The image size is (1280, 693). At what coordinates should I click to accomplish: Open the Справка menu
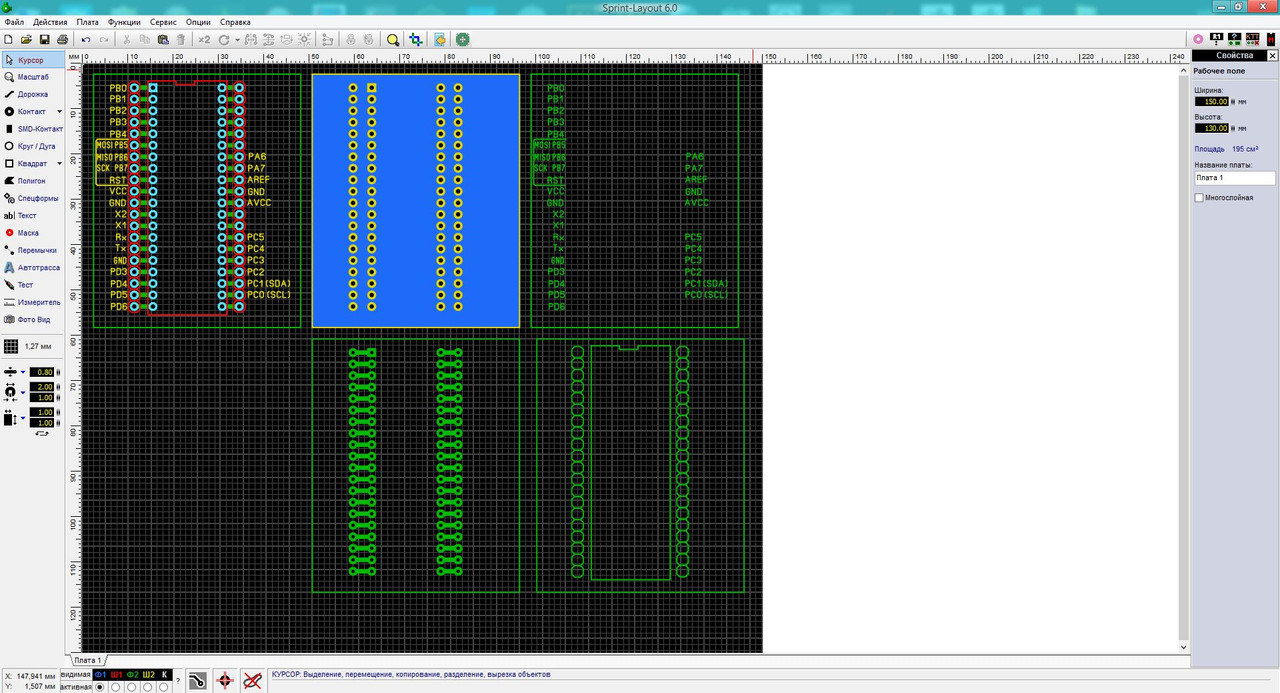coord(235,21)
